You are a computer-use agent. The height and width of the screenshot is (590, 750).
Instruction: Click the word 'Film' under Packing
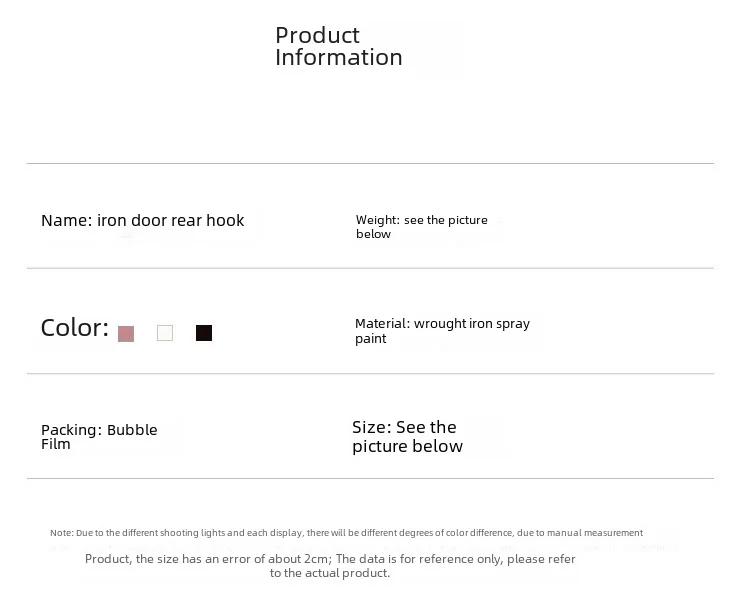pyautogui.click(x=55, y=444)
